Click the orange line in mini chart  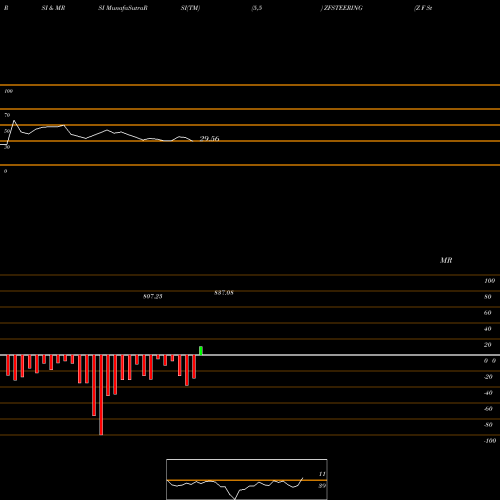pyautogui.click(x=247, y=481)
